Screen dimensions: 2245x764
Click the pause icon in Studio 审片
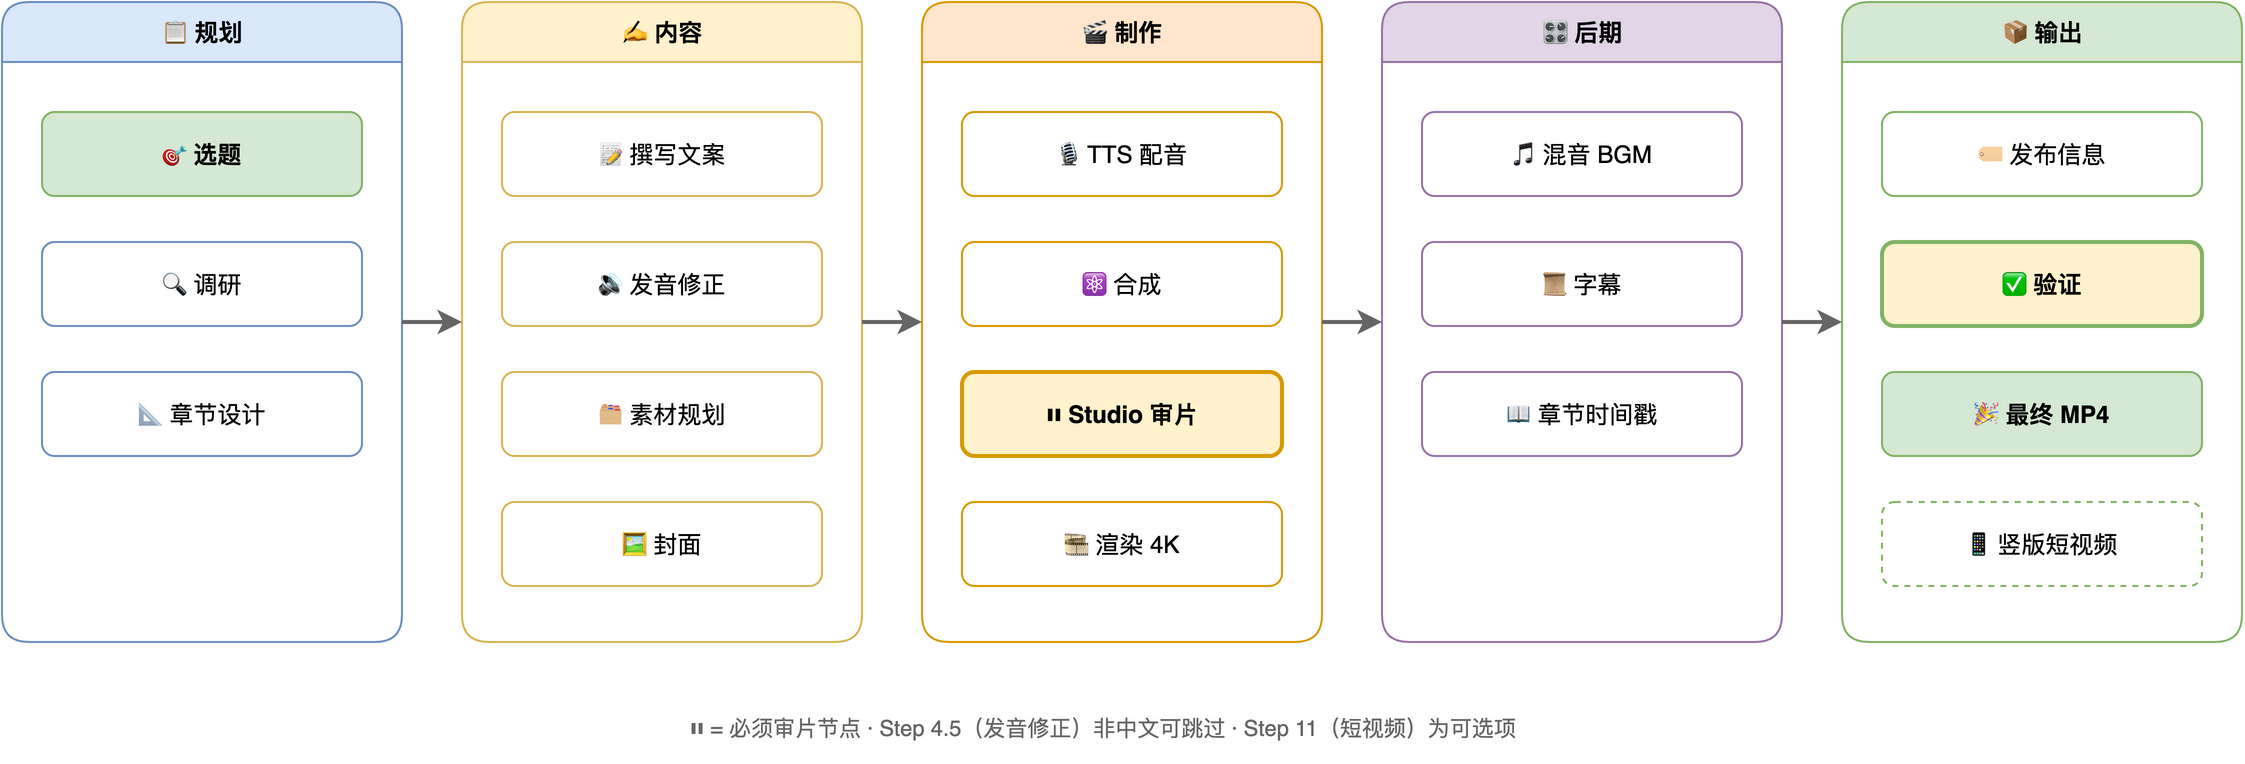(x=1053, y=414)
